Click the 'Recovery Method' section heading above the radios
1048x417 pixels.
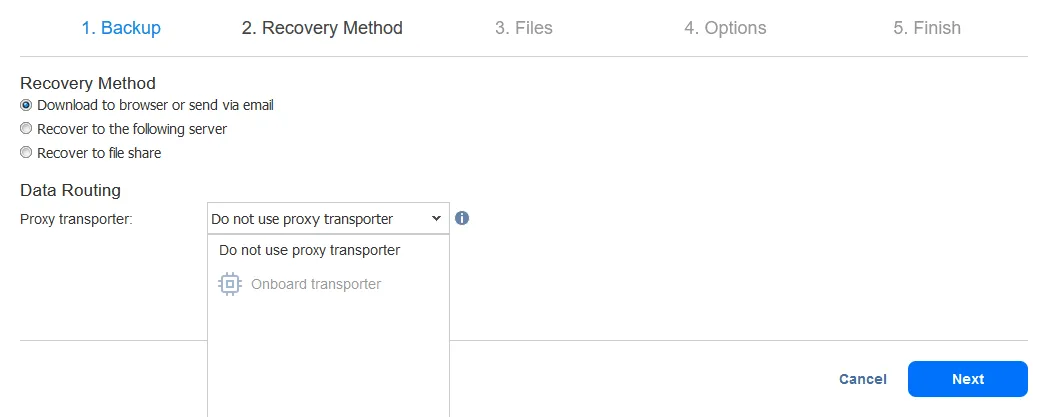click(88, 83)
